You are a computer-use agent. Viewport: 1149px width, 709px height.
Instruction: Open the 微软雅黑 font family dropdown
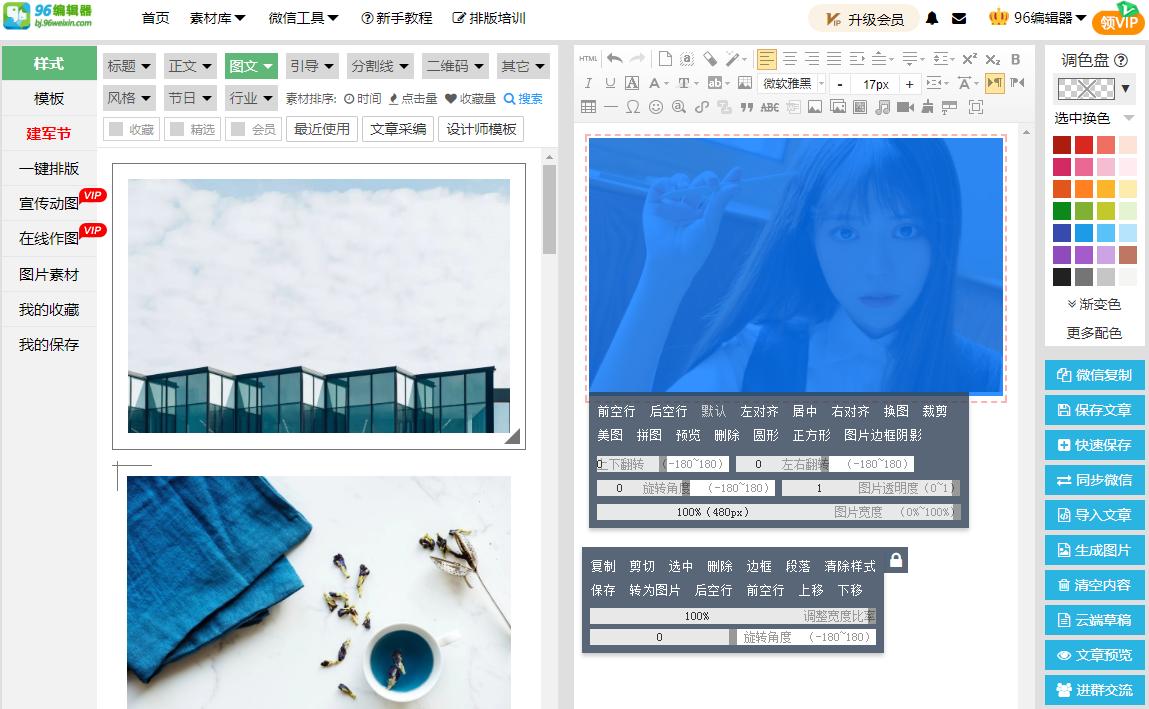coord(790,82)
